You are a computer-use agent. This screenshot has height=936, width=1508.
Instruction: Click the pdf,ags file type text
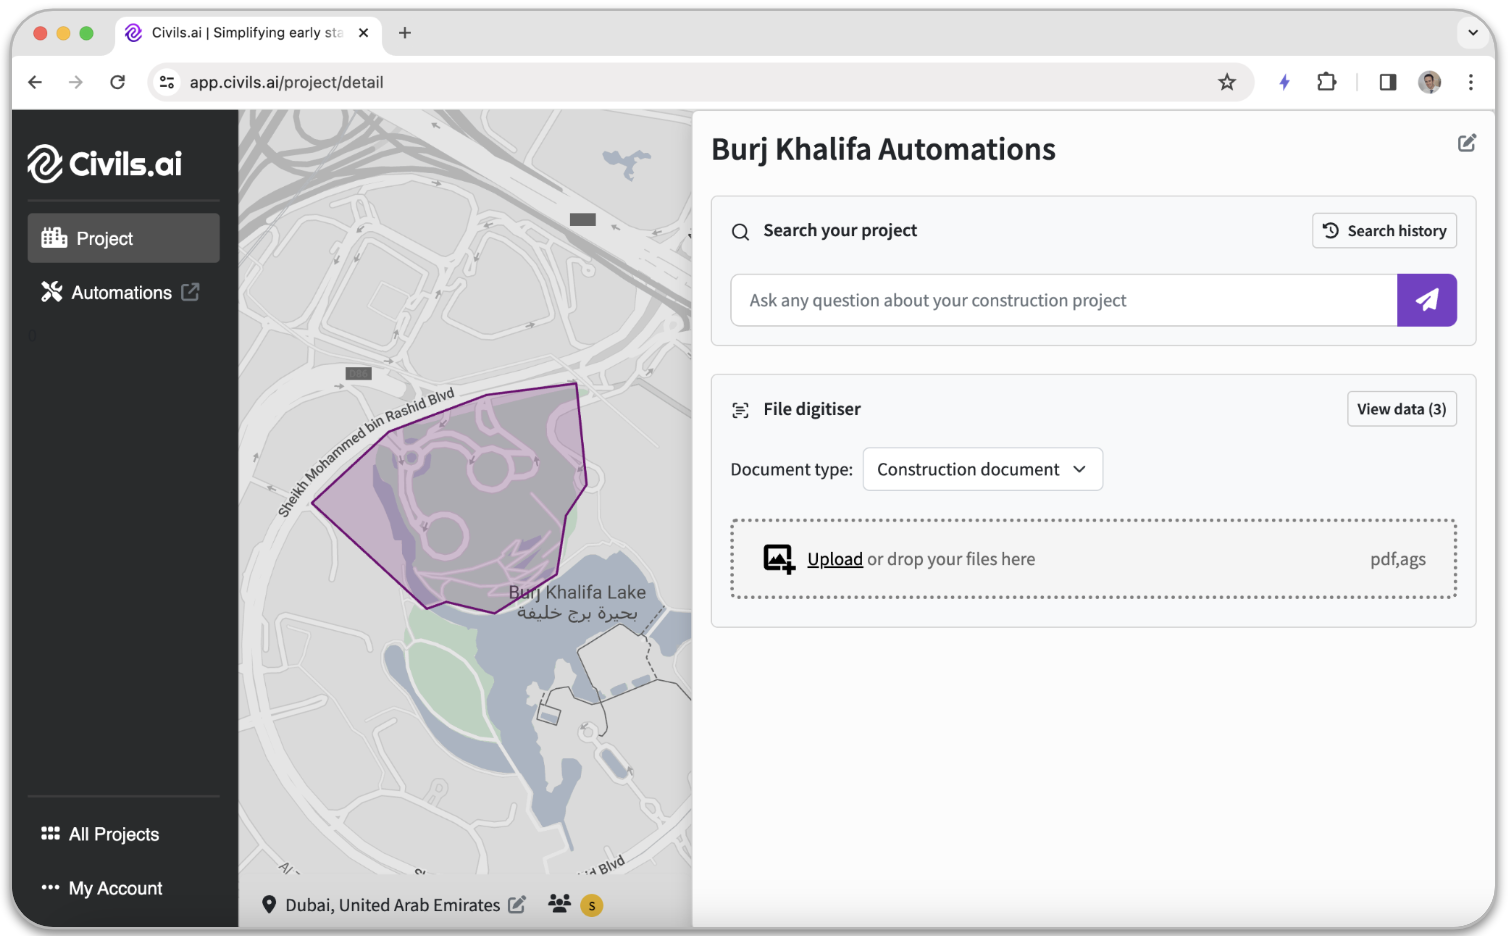(1398, 559)
